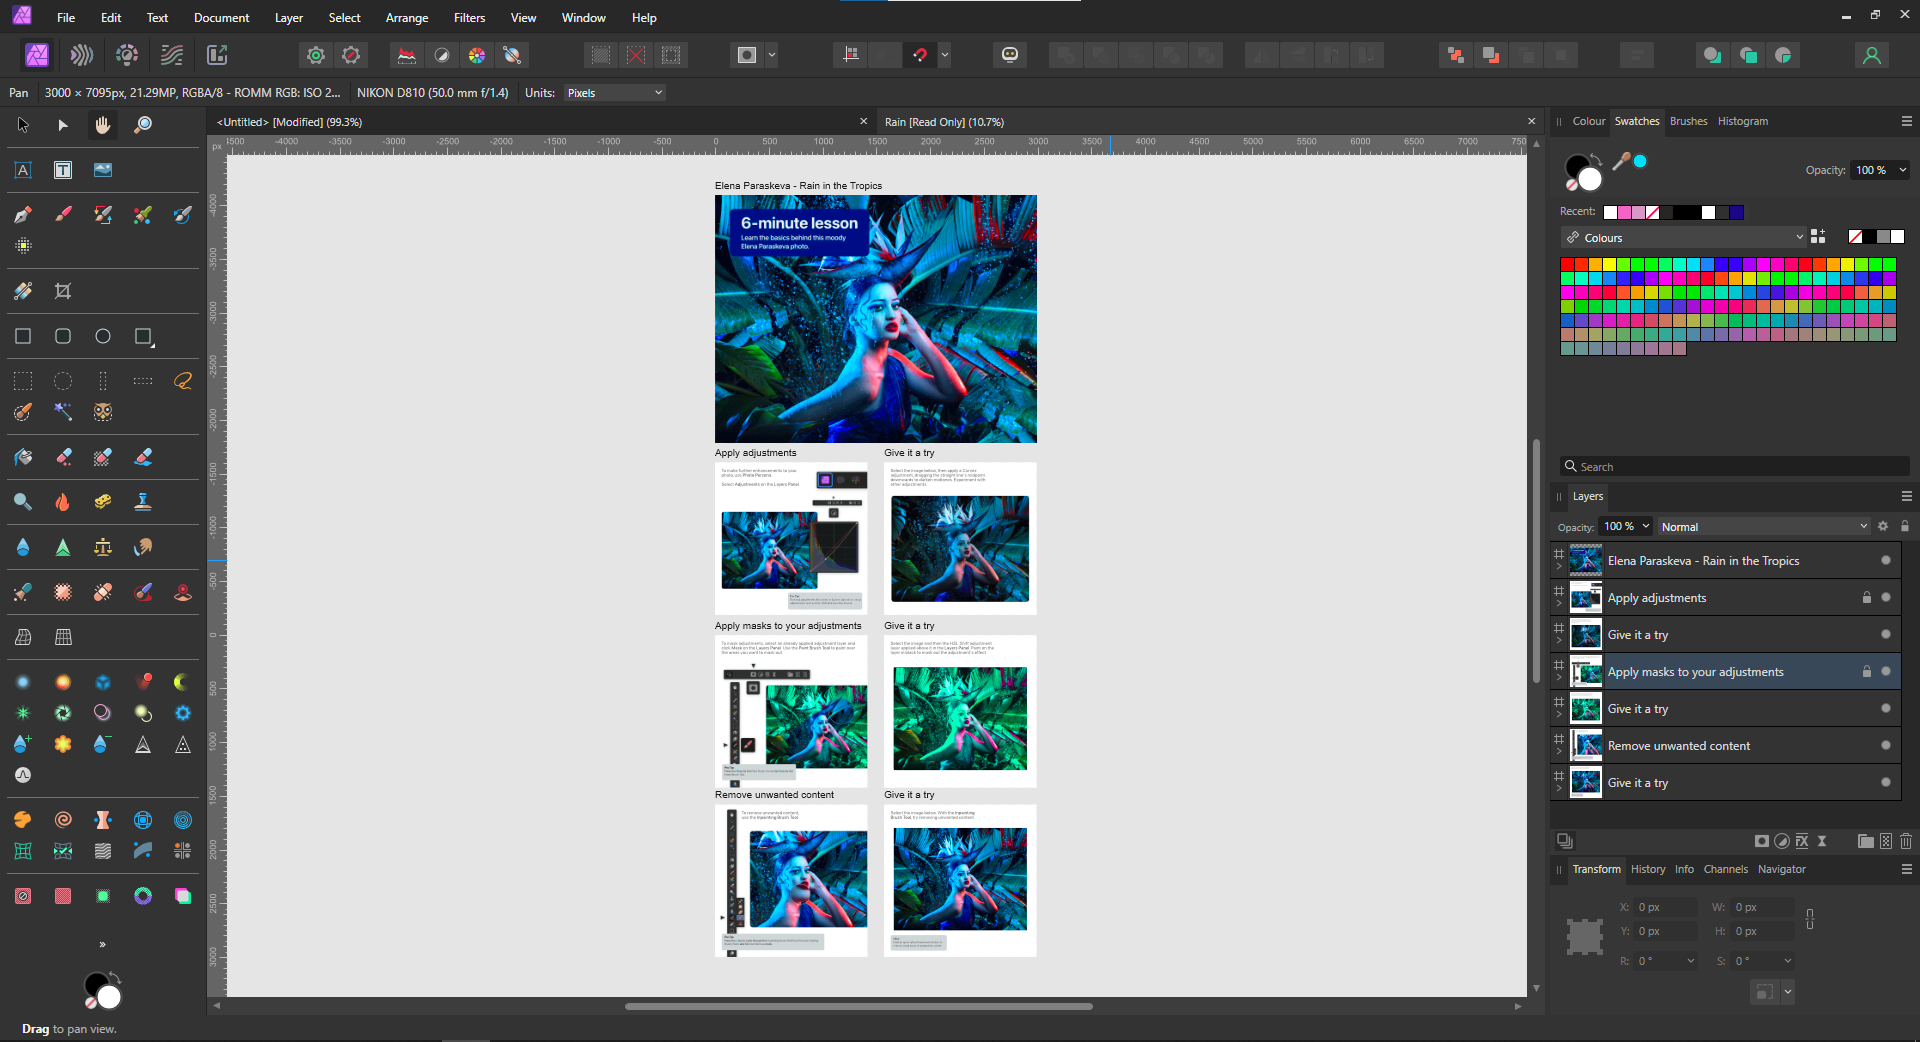Select the Zoom tool magnifier
1920x1042 pixels.
pos(143,125)
